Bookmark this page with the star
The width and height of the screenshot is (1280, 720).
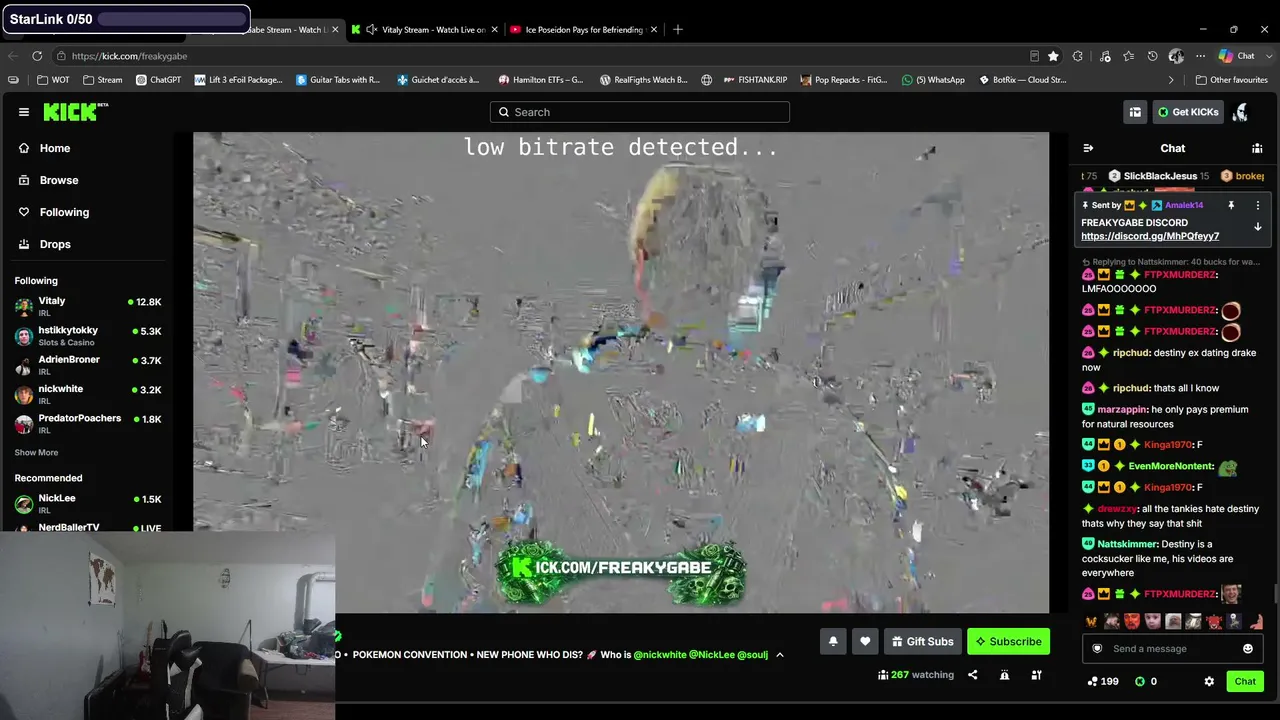pyautogui.click(x=1053, y=56)
